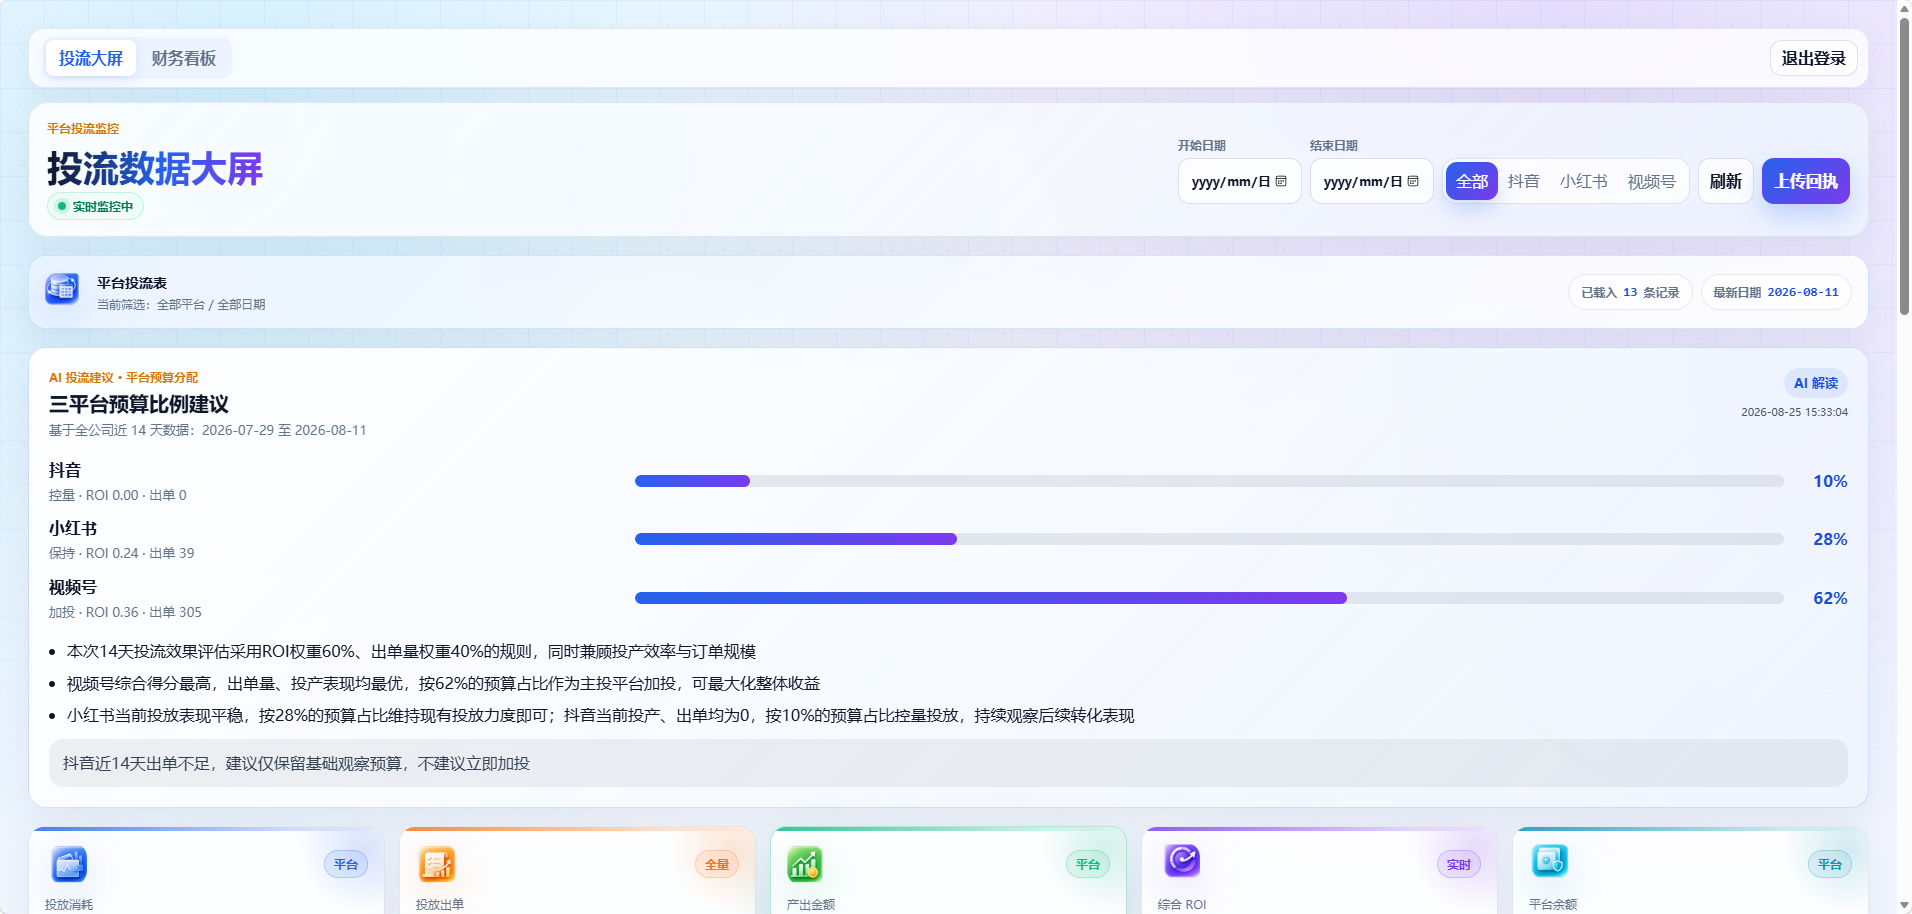
Task: Click the 投放消耗 card icon
Action: [69, 864]
